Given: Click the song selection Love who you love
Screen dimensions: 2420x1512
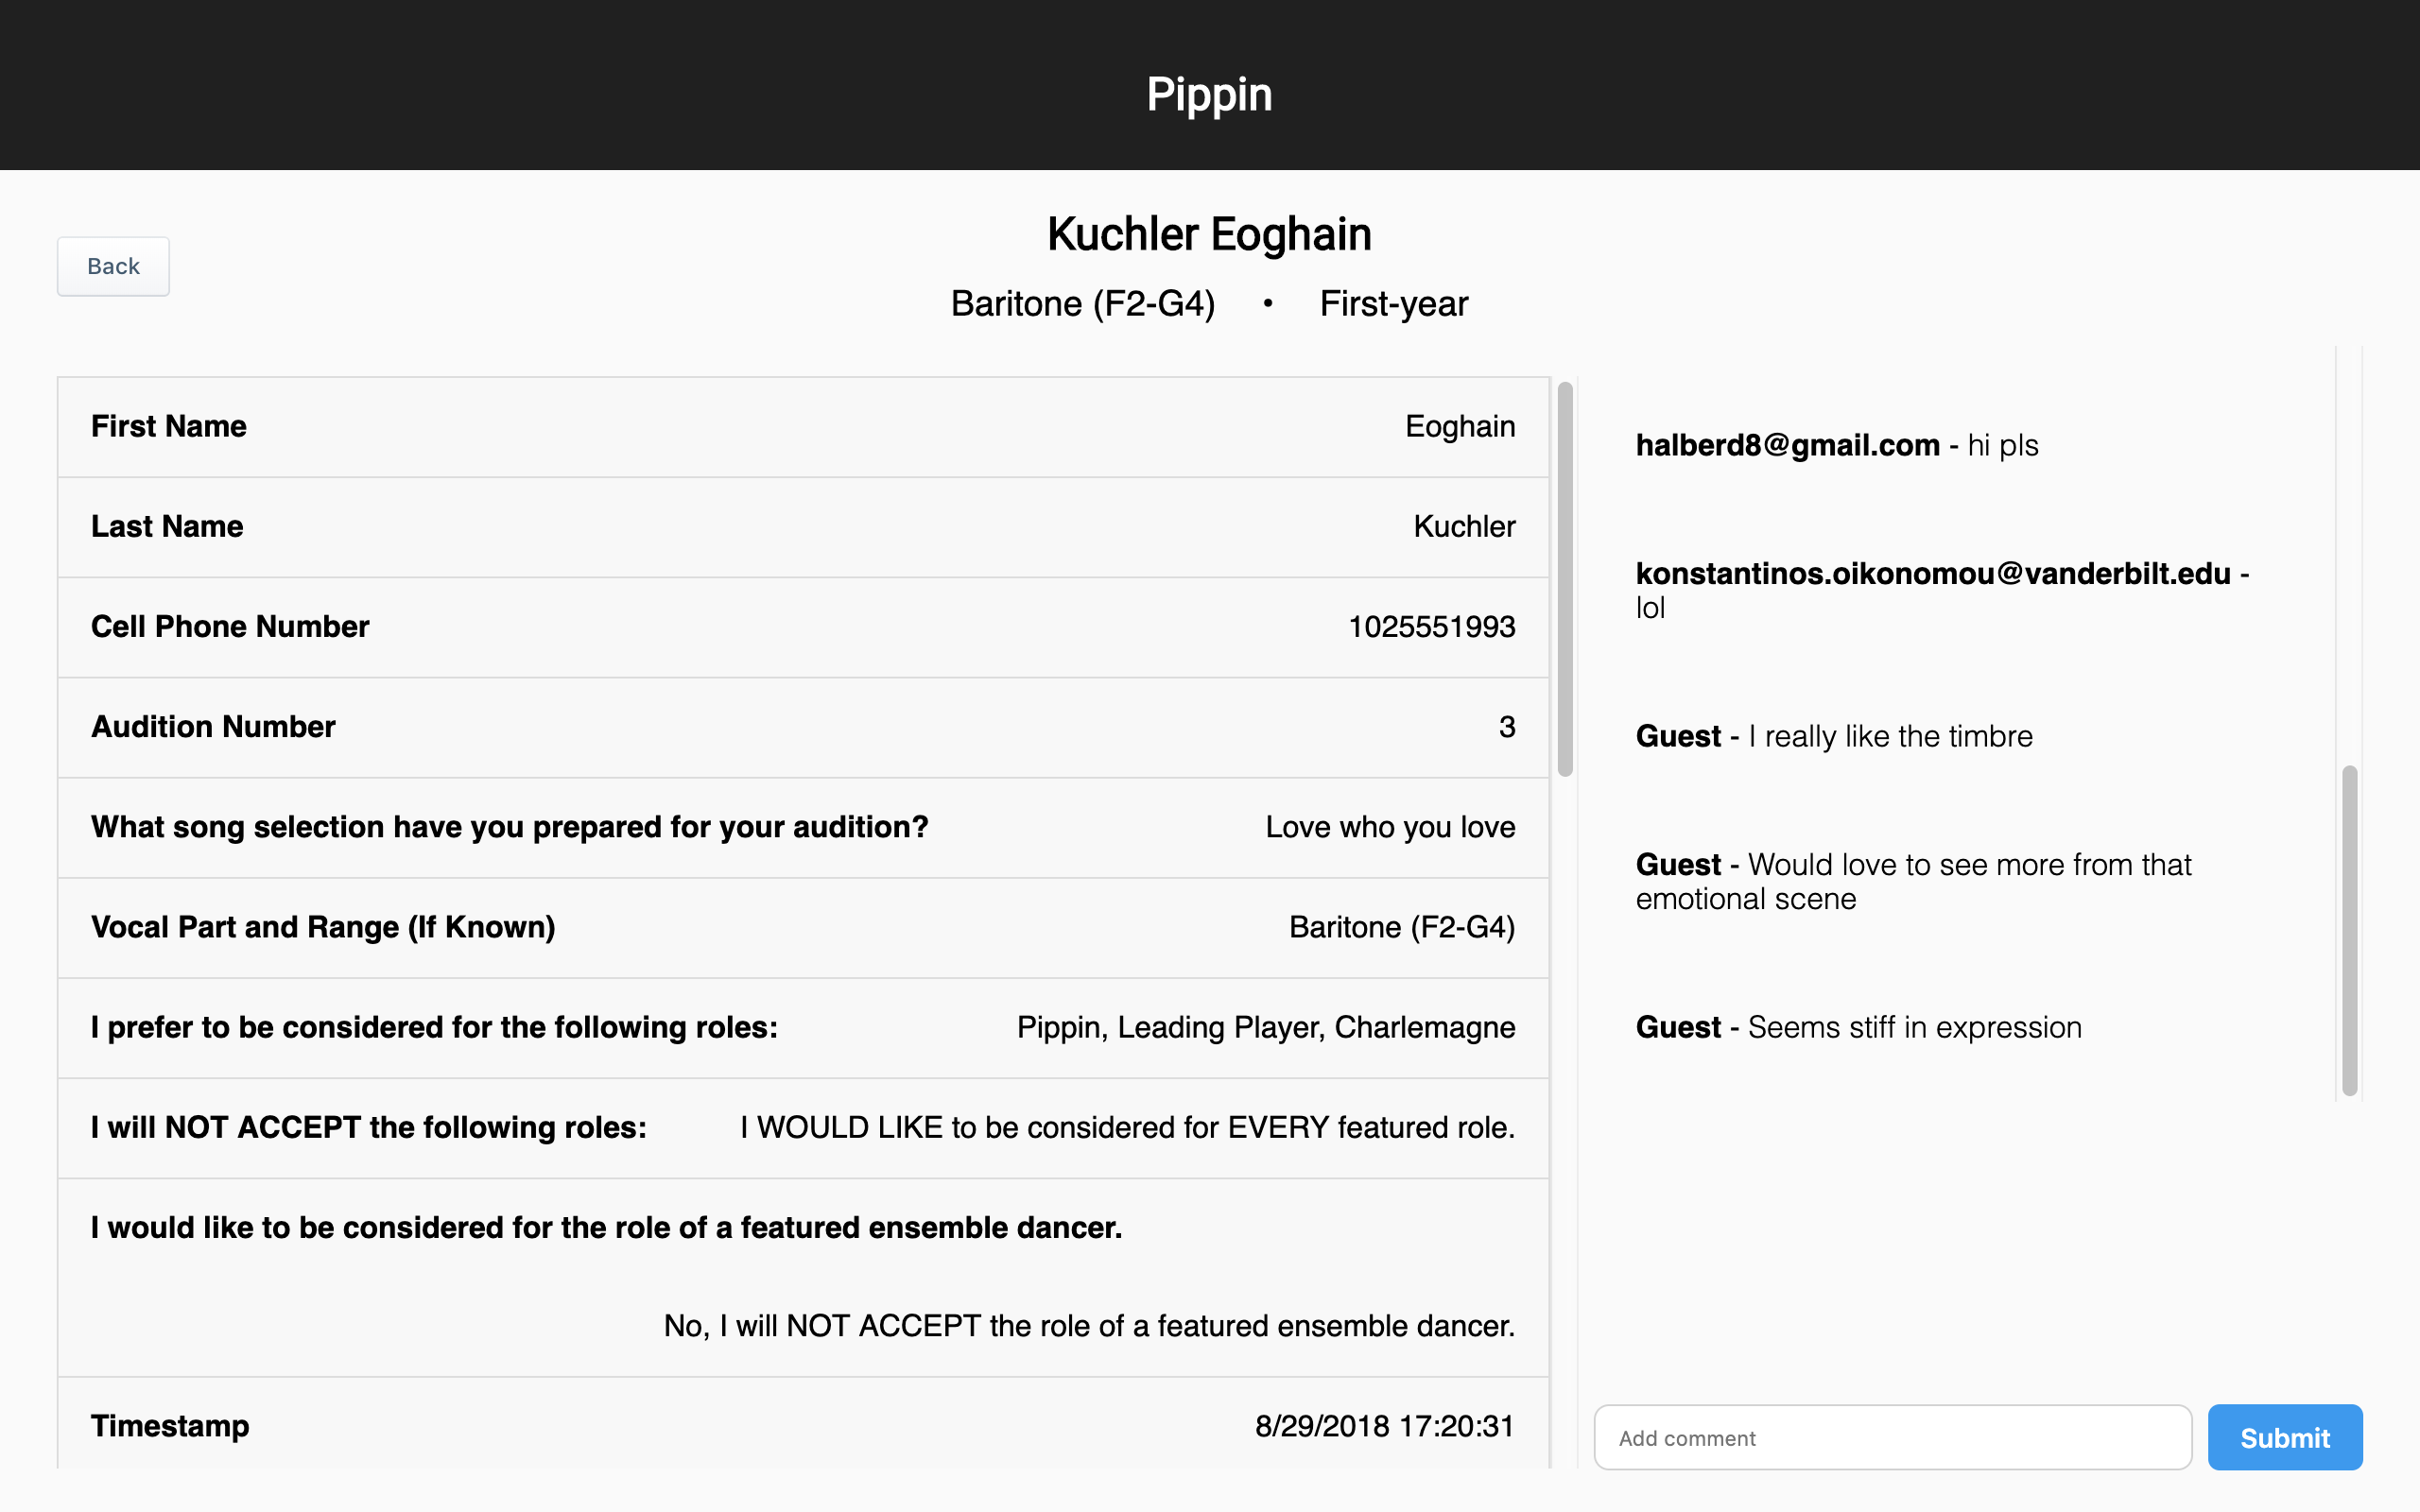Looking at the screenshot, I should pyautogui.click(x=1390, y=827).
